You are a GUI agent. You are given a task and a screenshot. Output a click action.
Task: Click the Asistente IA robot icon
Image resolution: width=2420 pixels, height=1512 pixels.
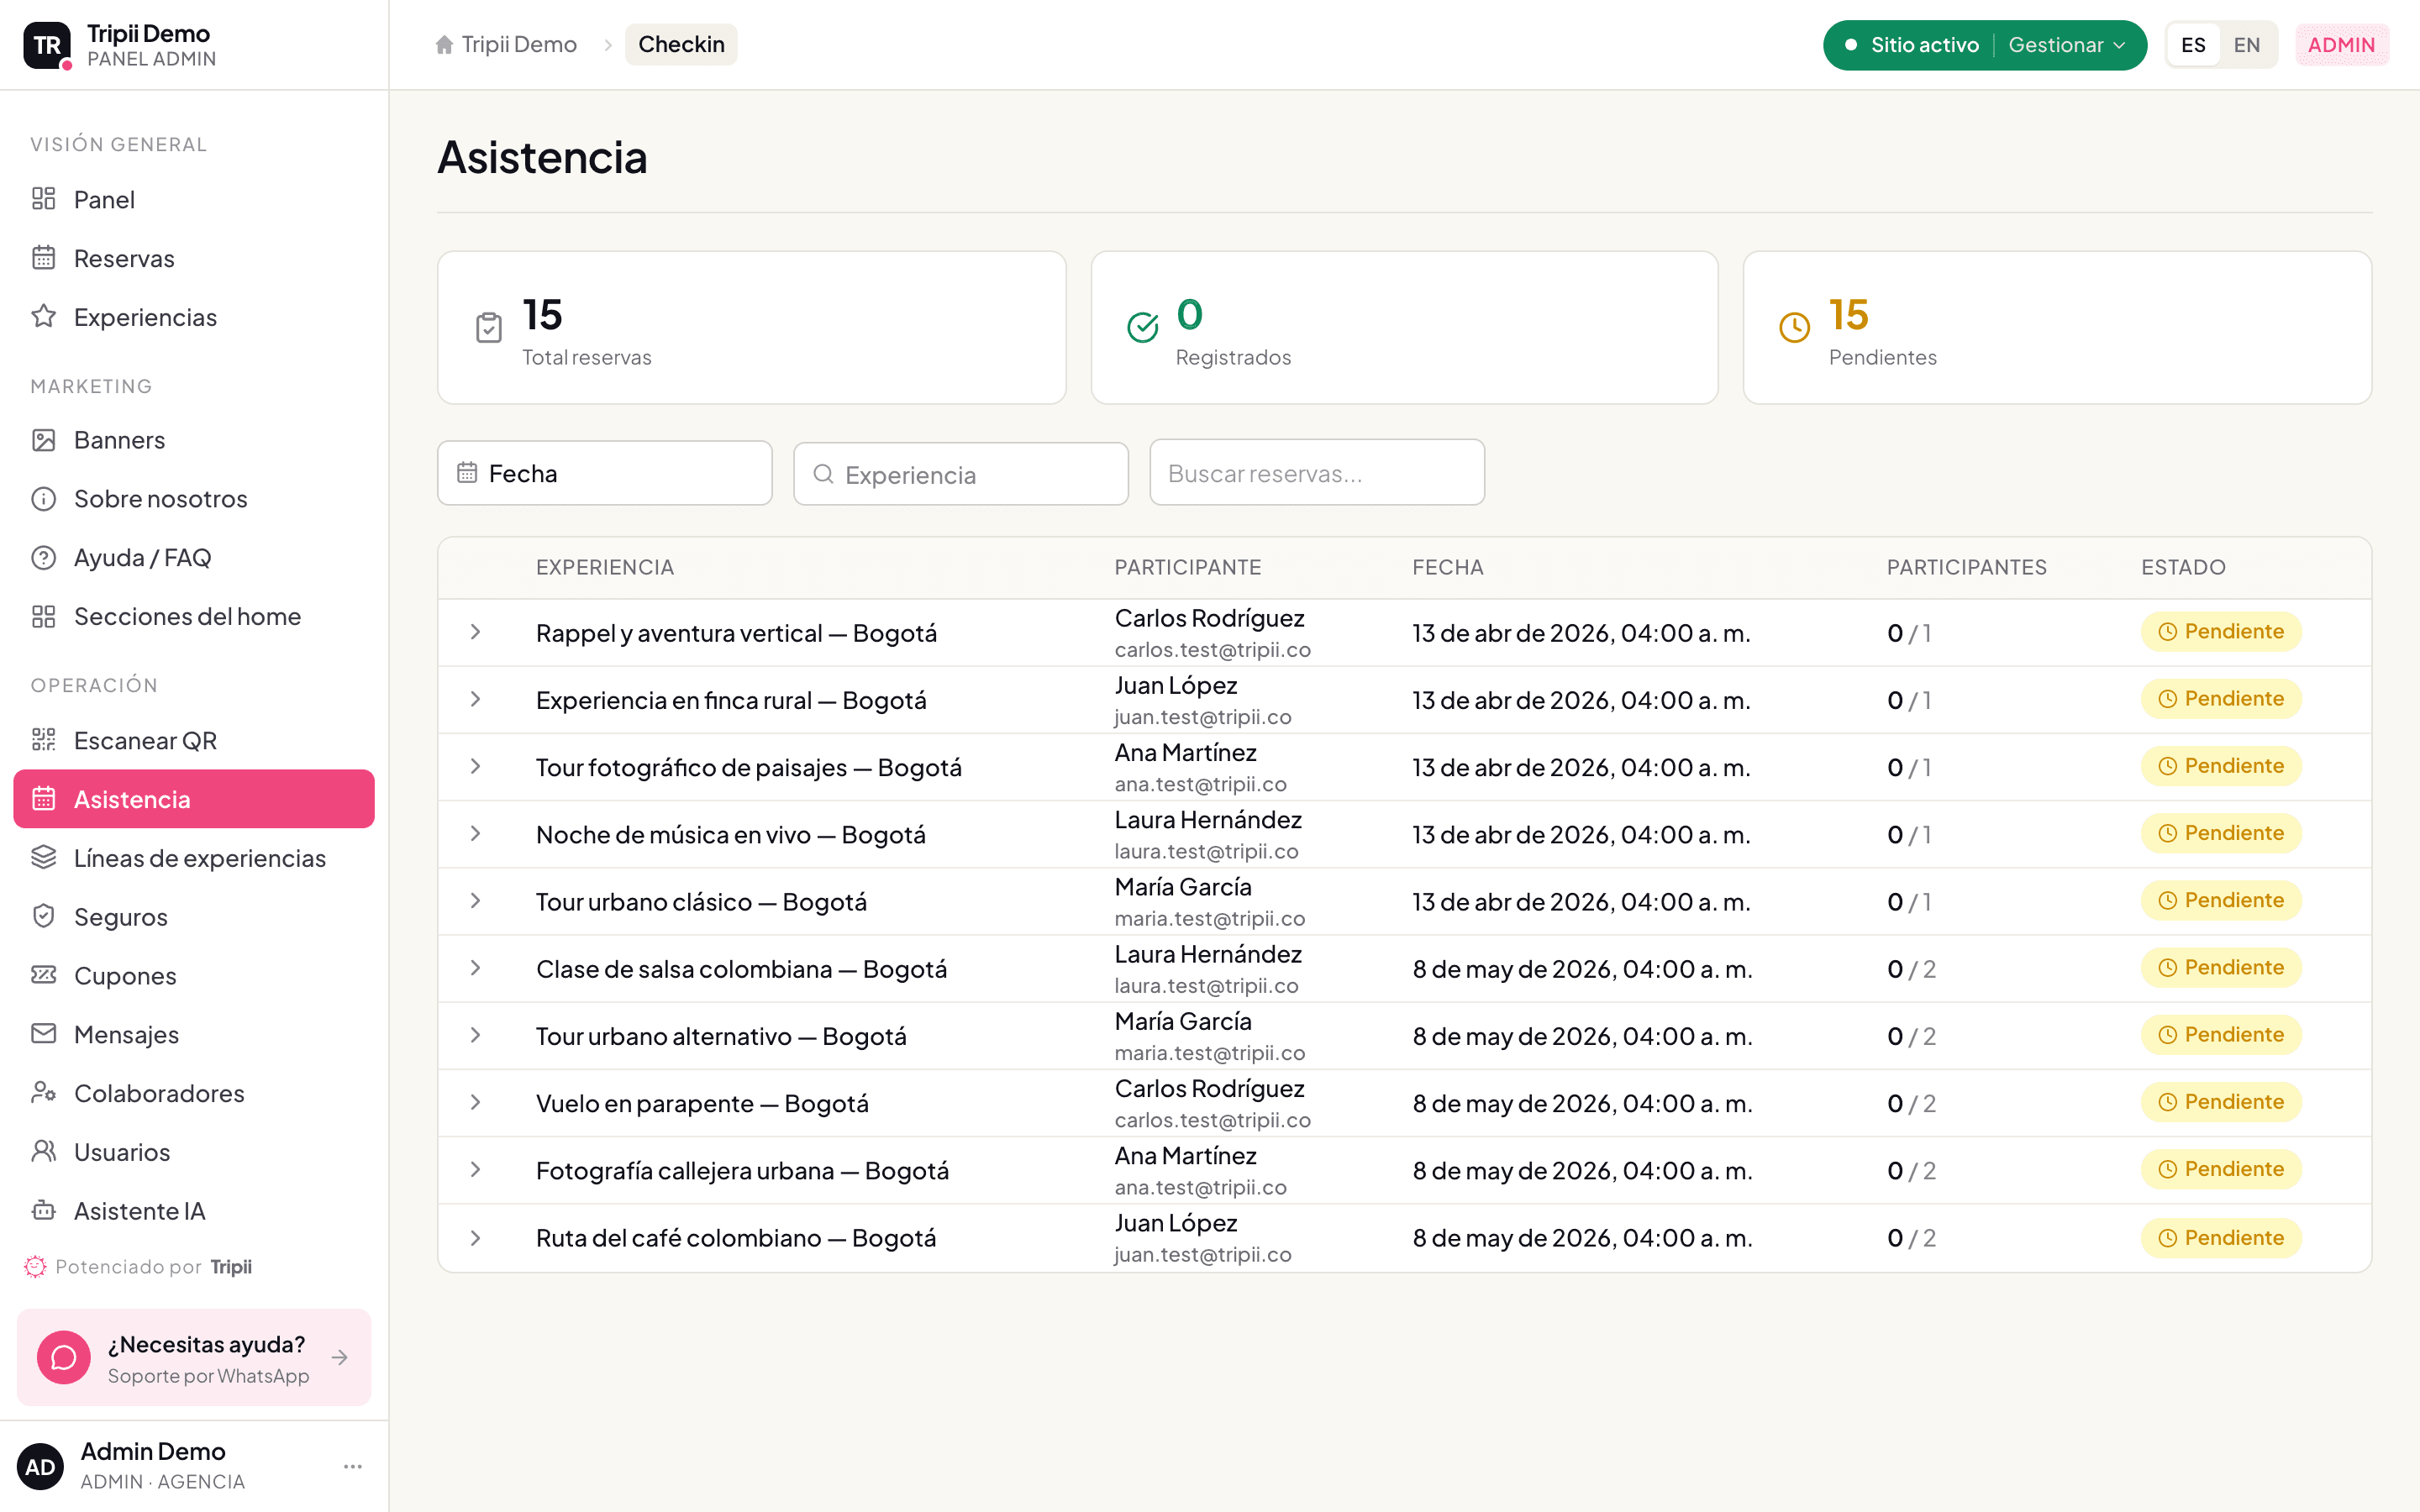44,1211
